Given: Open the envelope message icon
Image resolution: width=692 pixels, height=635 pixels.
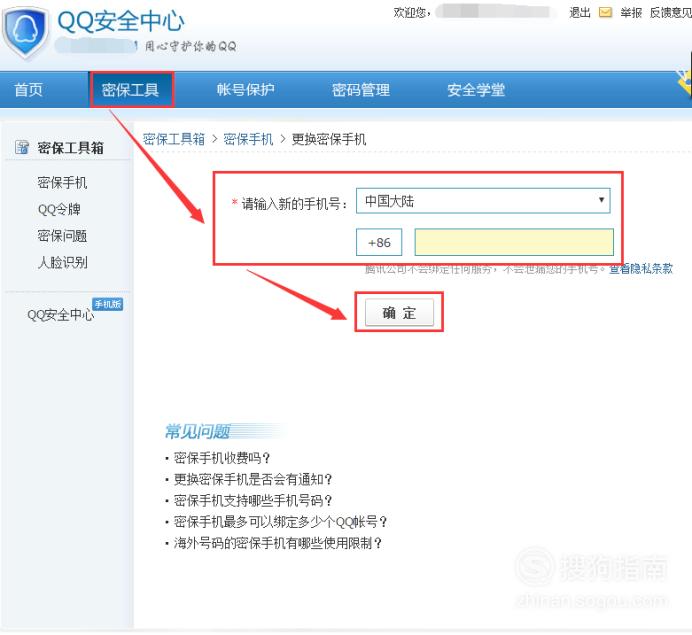Looking at the screenshot, I should [x=605, y=12].
